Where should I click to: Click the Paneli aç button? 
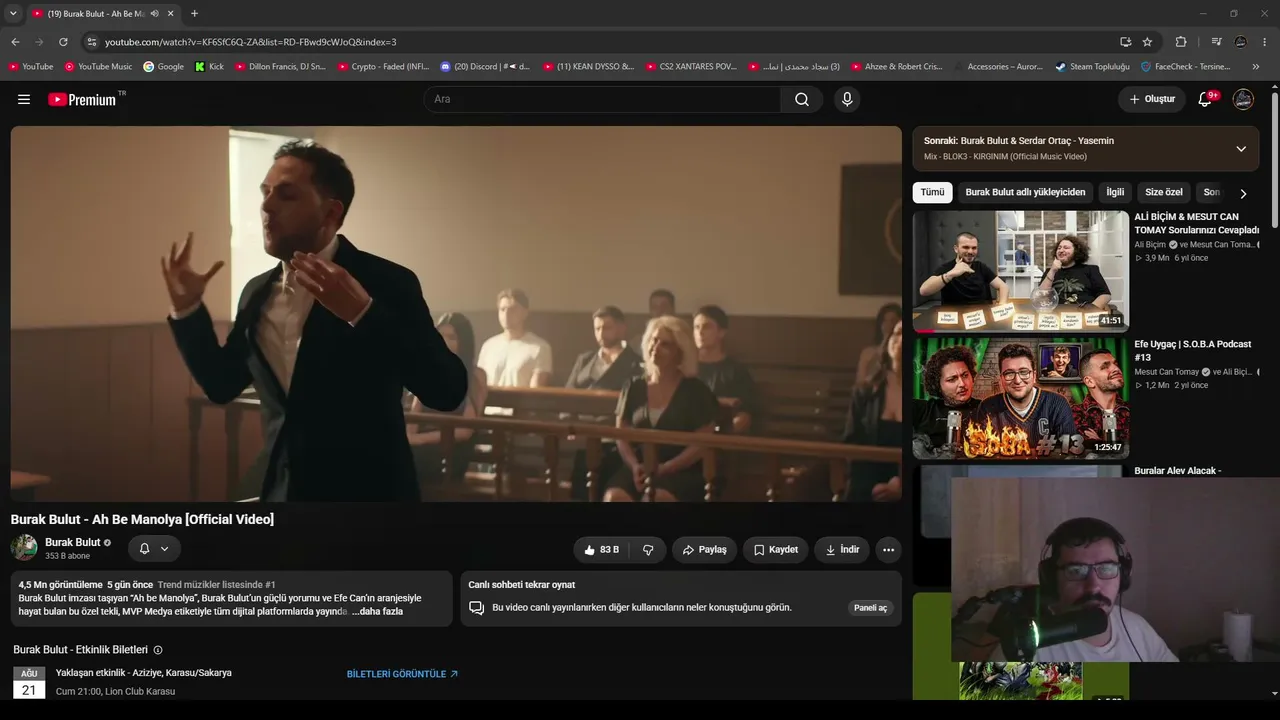click(870, 608)
